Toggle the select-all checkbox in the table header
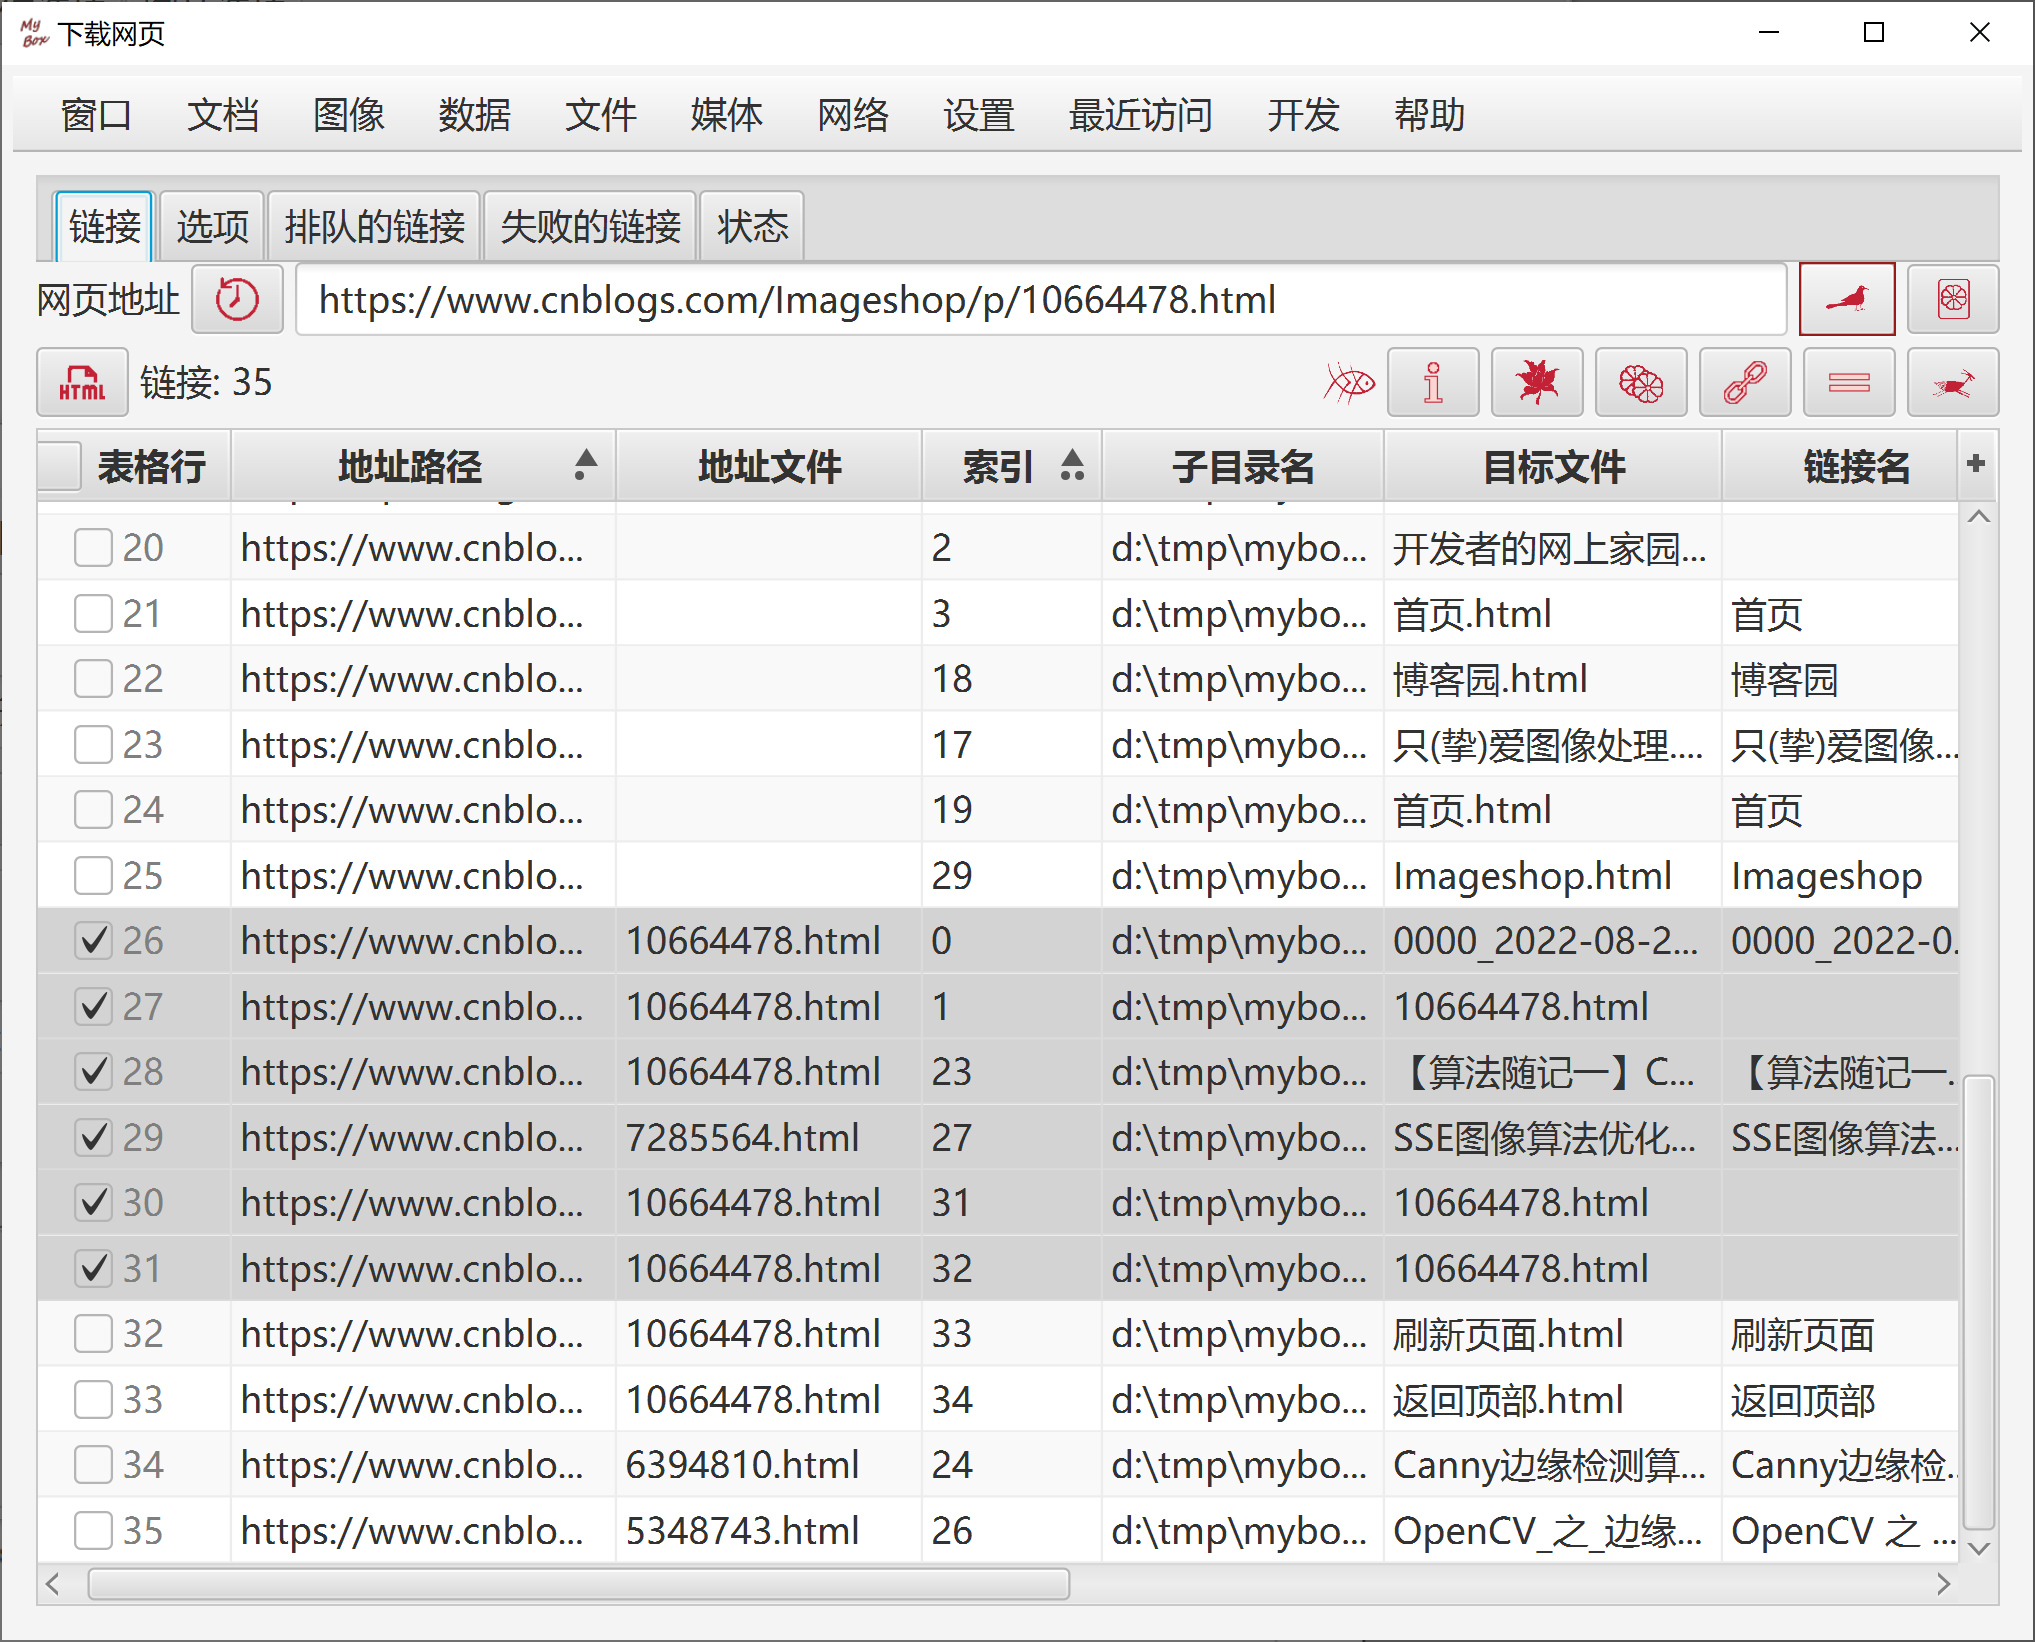The height and width of the screenshot is (1642, 2035). tap(61, 466)
